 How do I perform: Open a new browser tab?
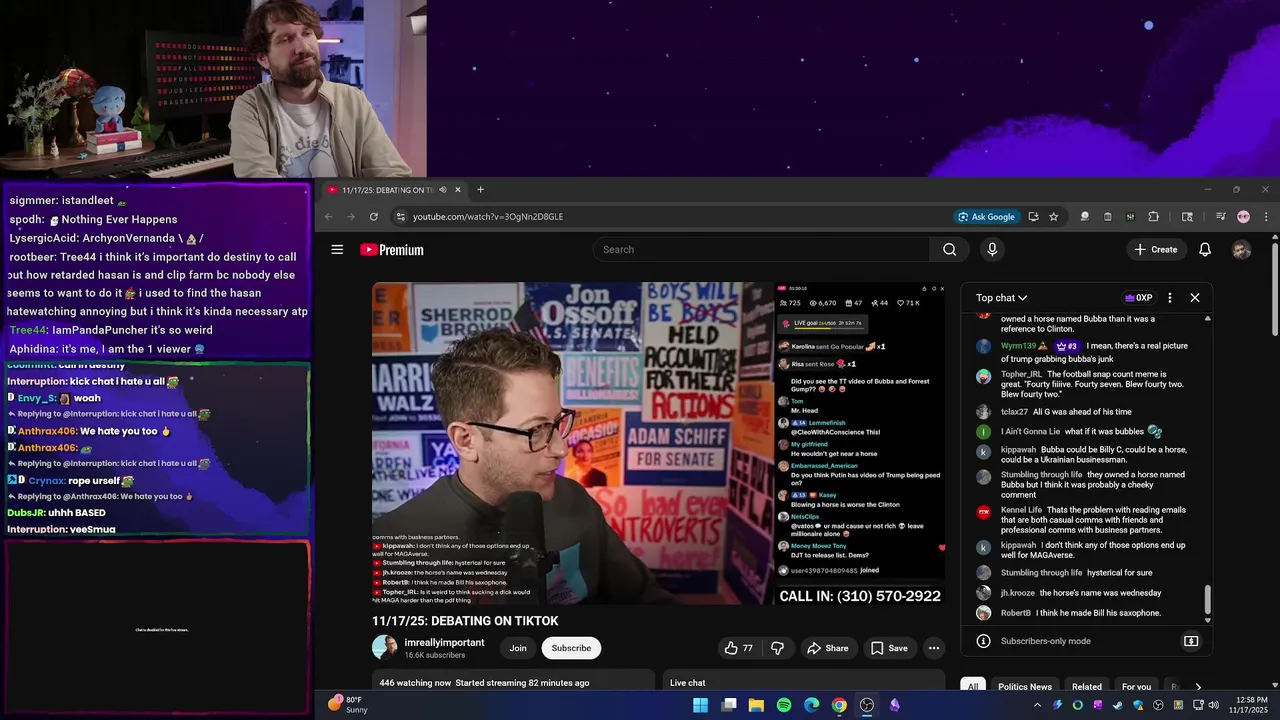point(480,190)
